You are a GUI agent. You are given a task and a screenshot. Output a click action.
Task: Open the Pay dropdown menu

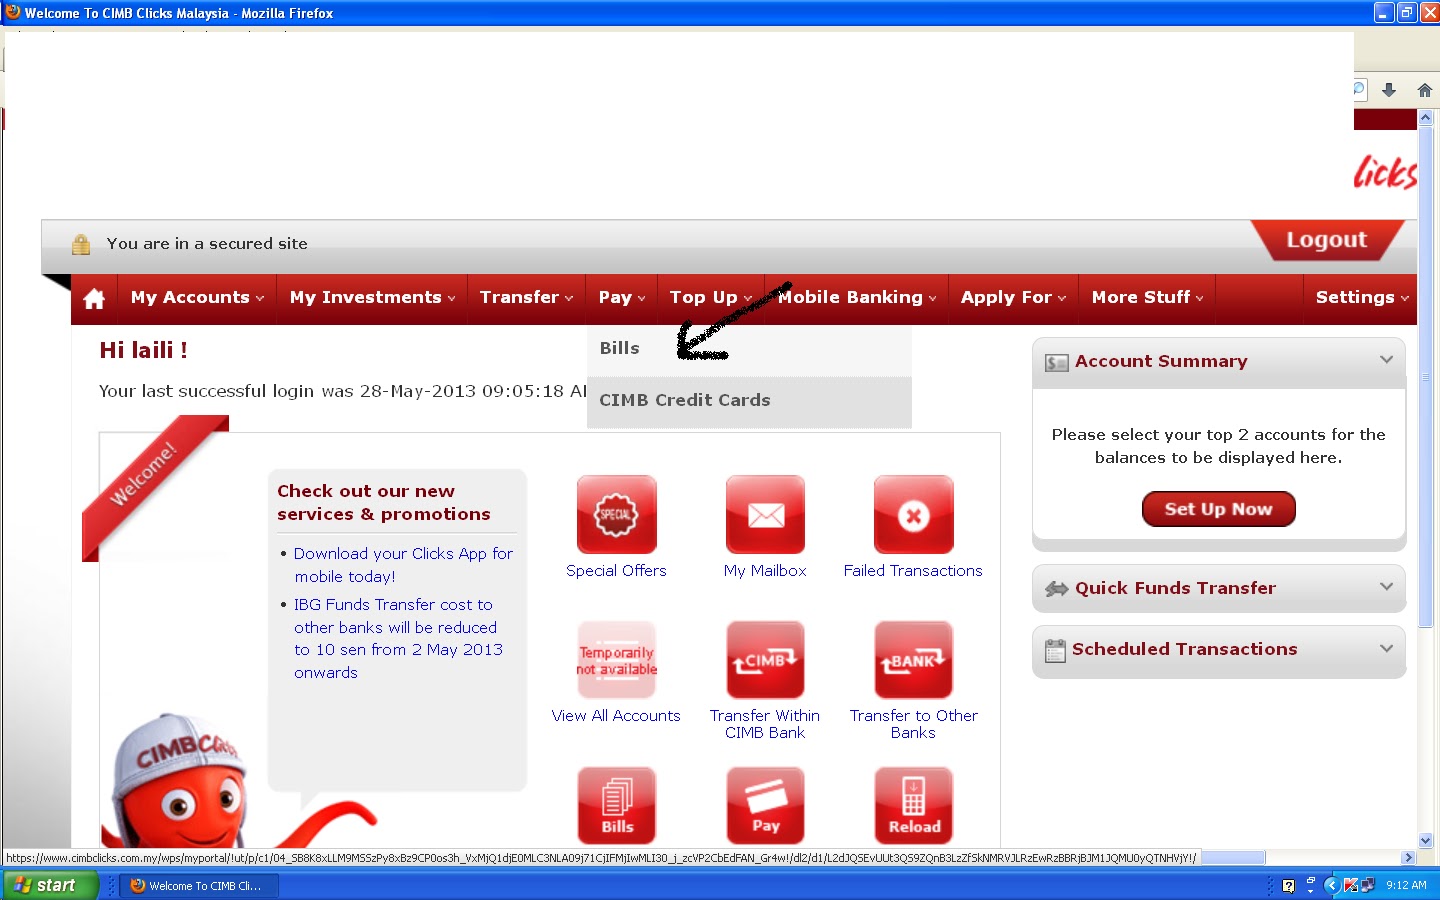(x=622, y=298)
